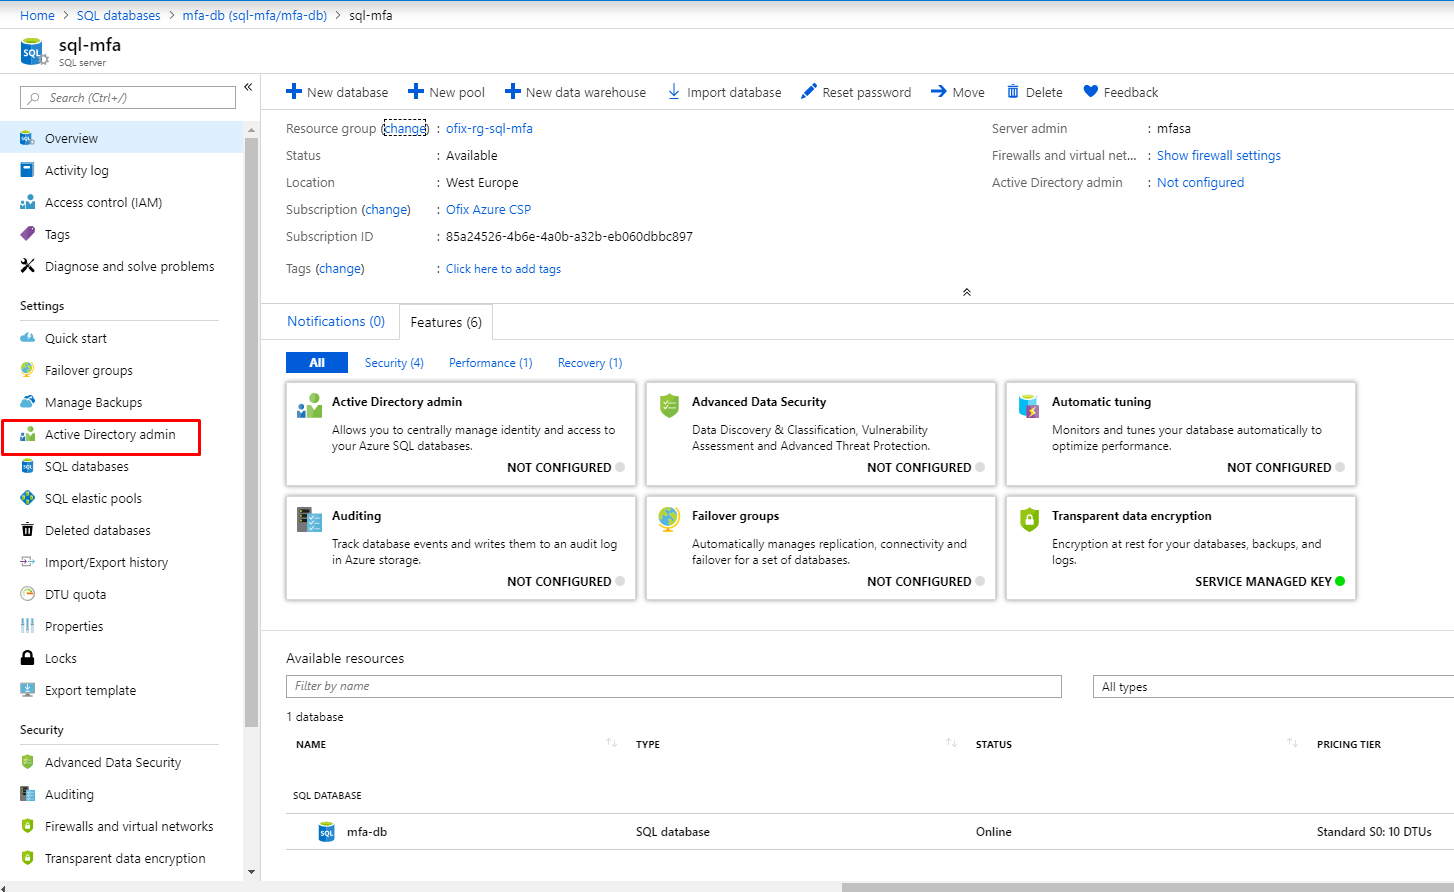Click the Manage Backups icon

27,402
